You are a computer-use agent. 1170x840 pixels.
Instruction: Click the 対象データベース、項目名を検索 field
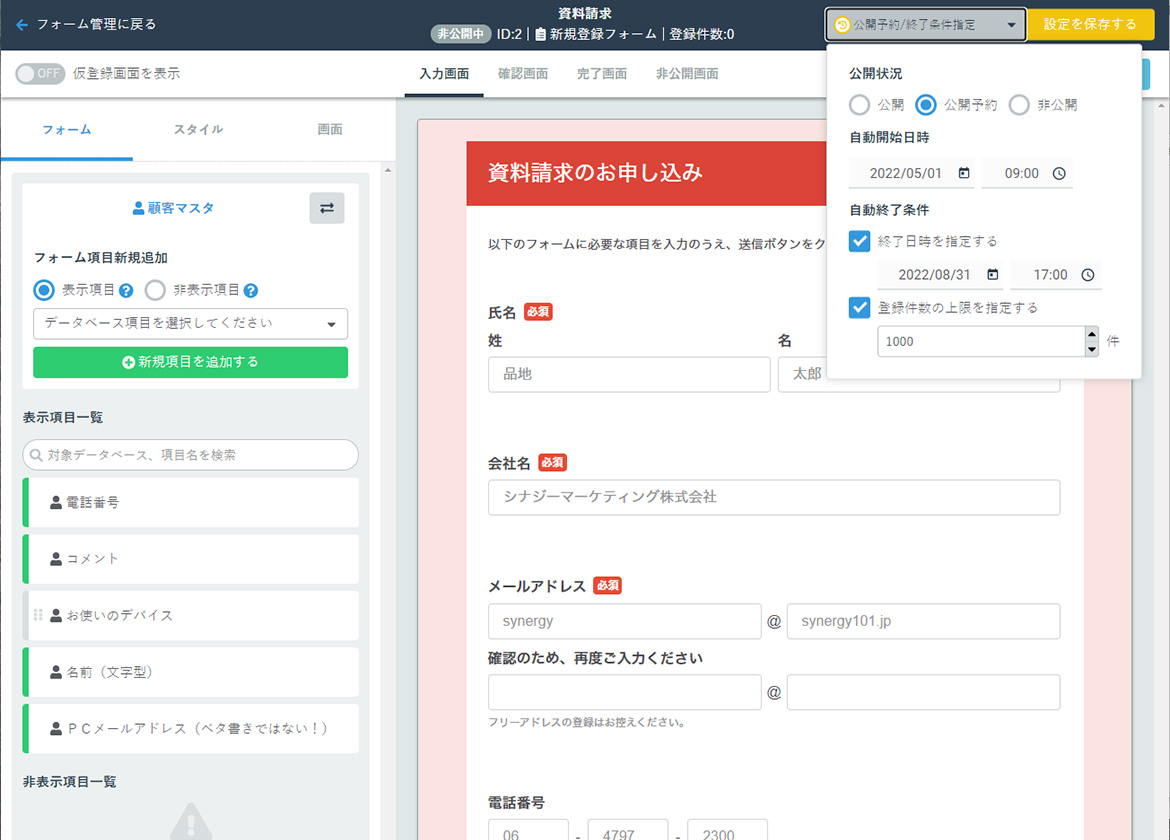click(x=190, y=455)
